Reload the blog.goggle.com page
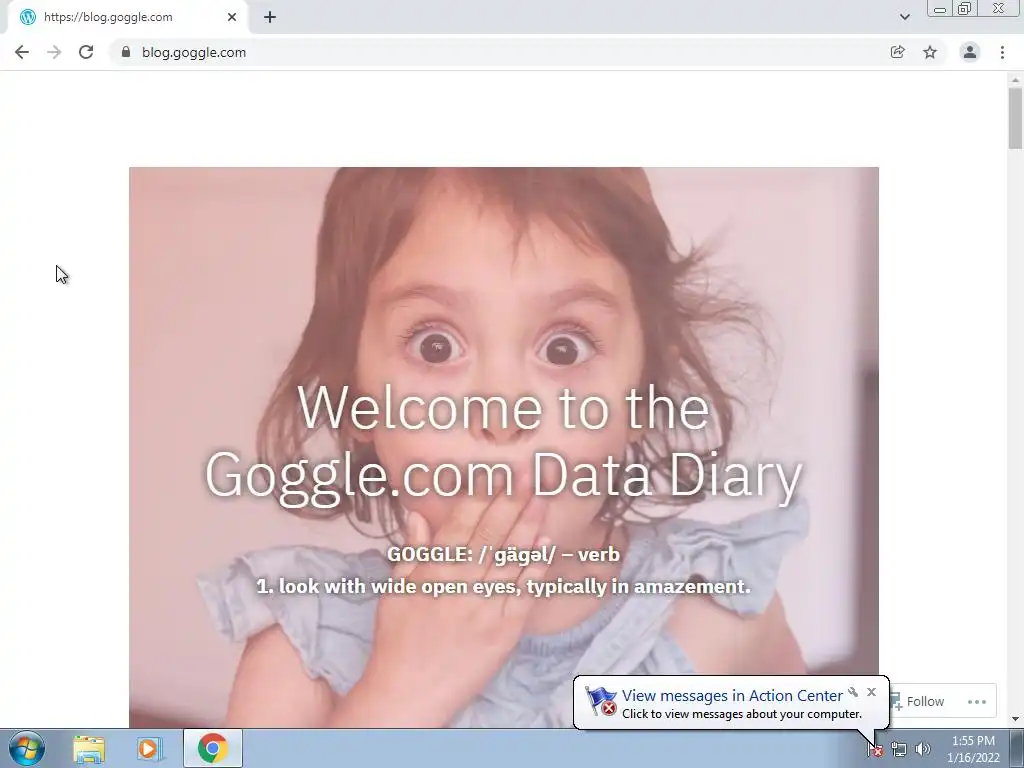Image resolution: width=1024 pixels, height=768 pixels. tap(86, 52)
